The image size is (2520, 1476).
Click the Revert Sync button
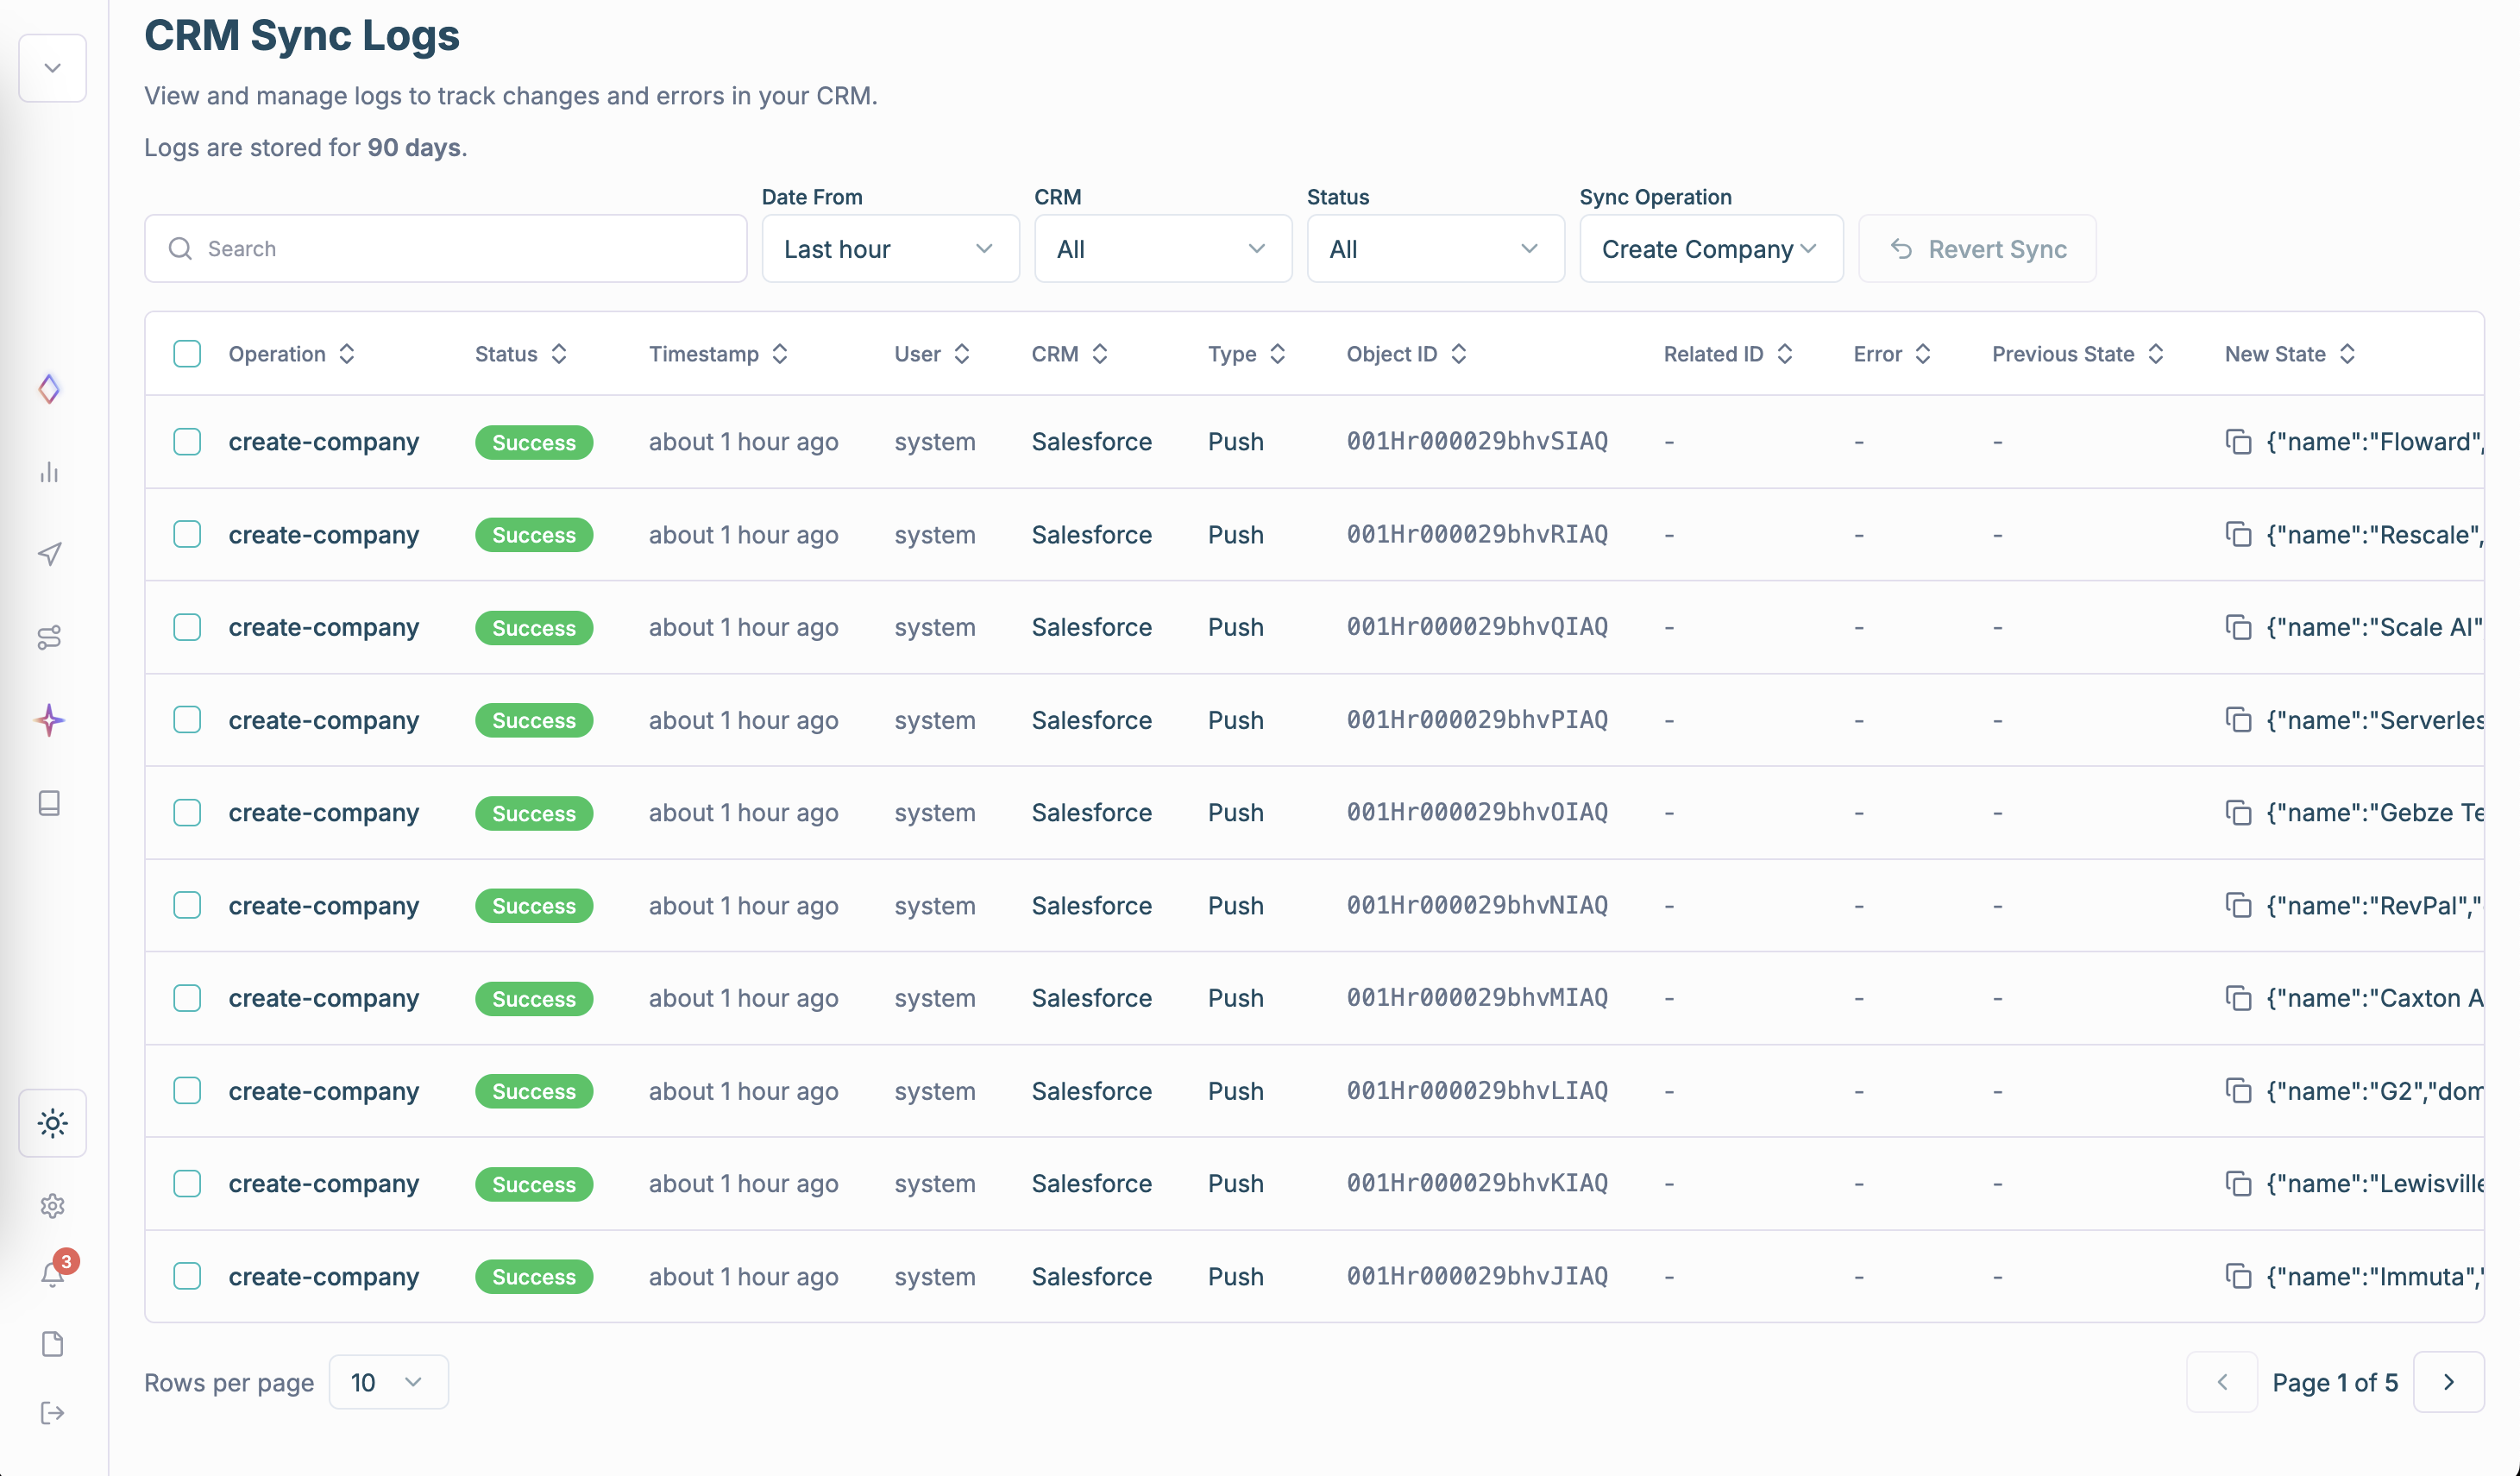coord(1977,249)
